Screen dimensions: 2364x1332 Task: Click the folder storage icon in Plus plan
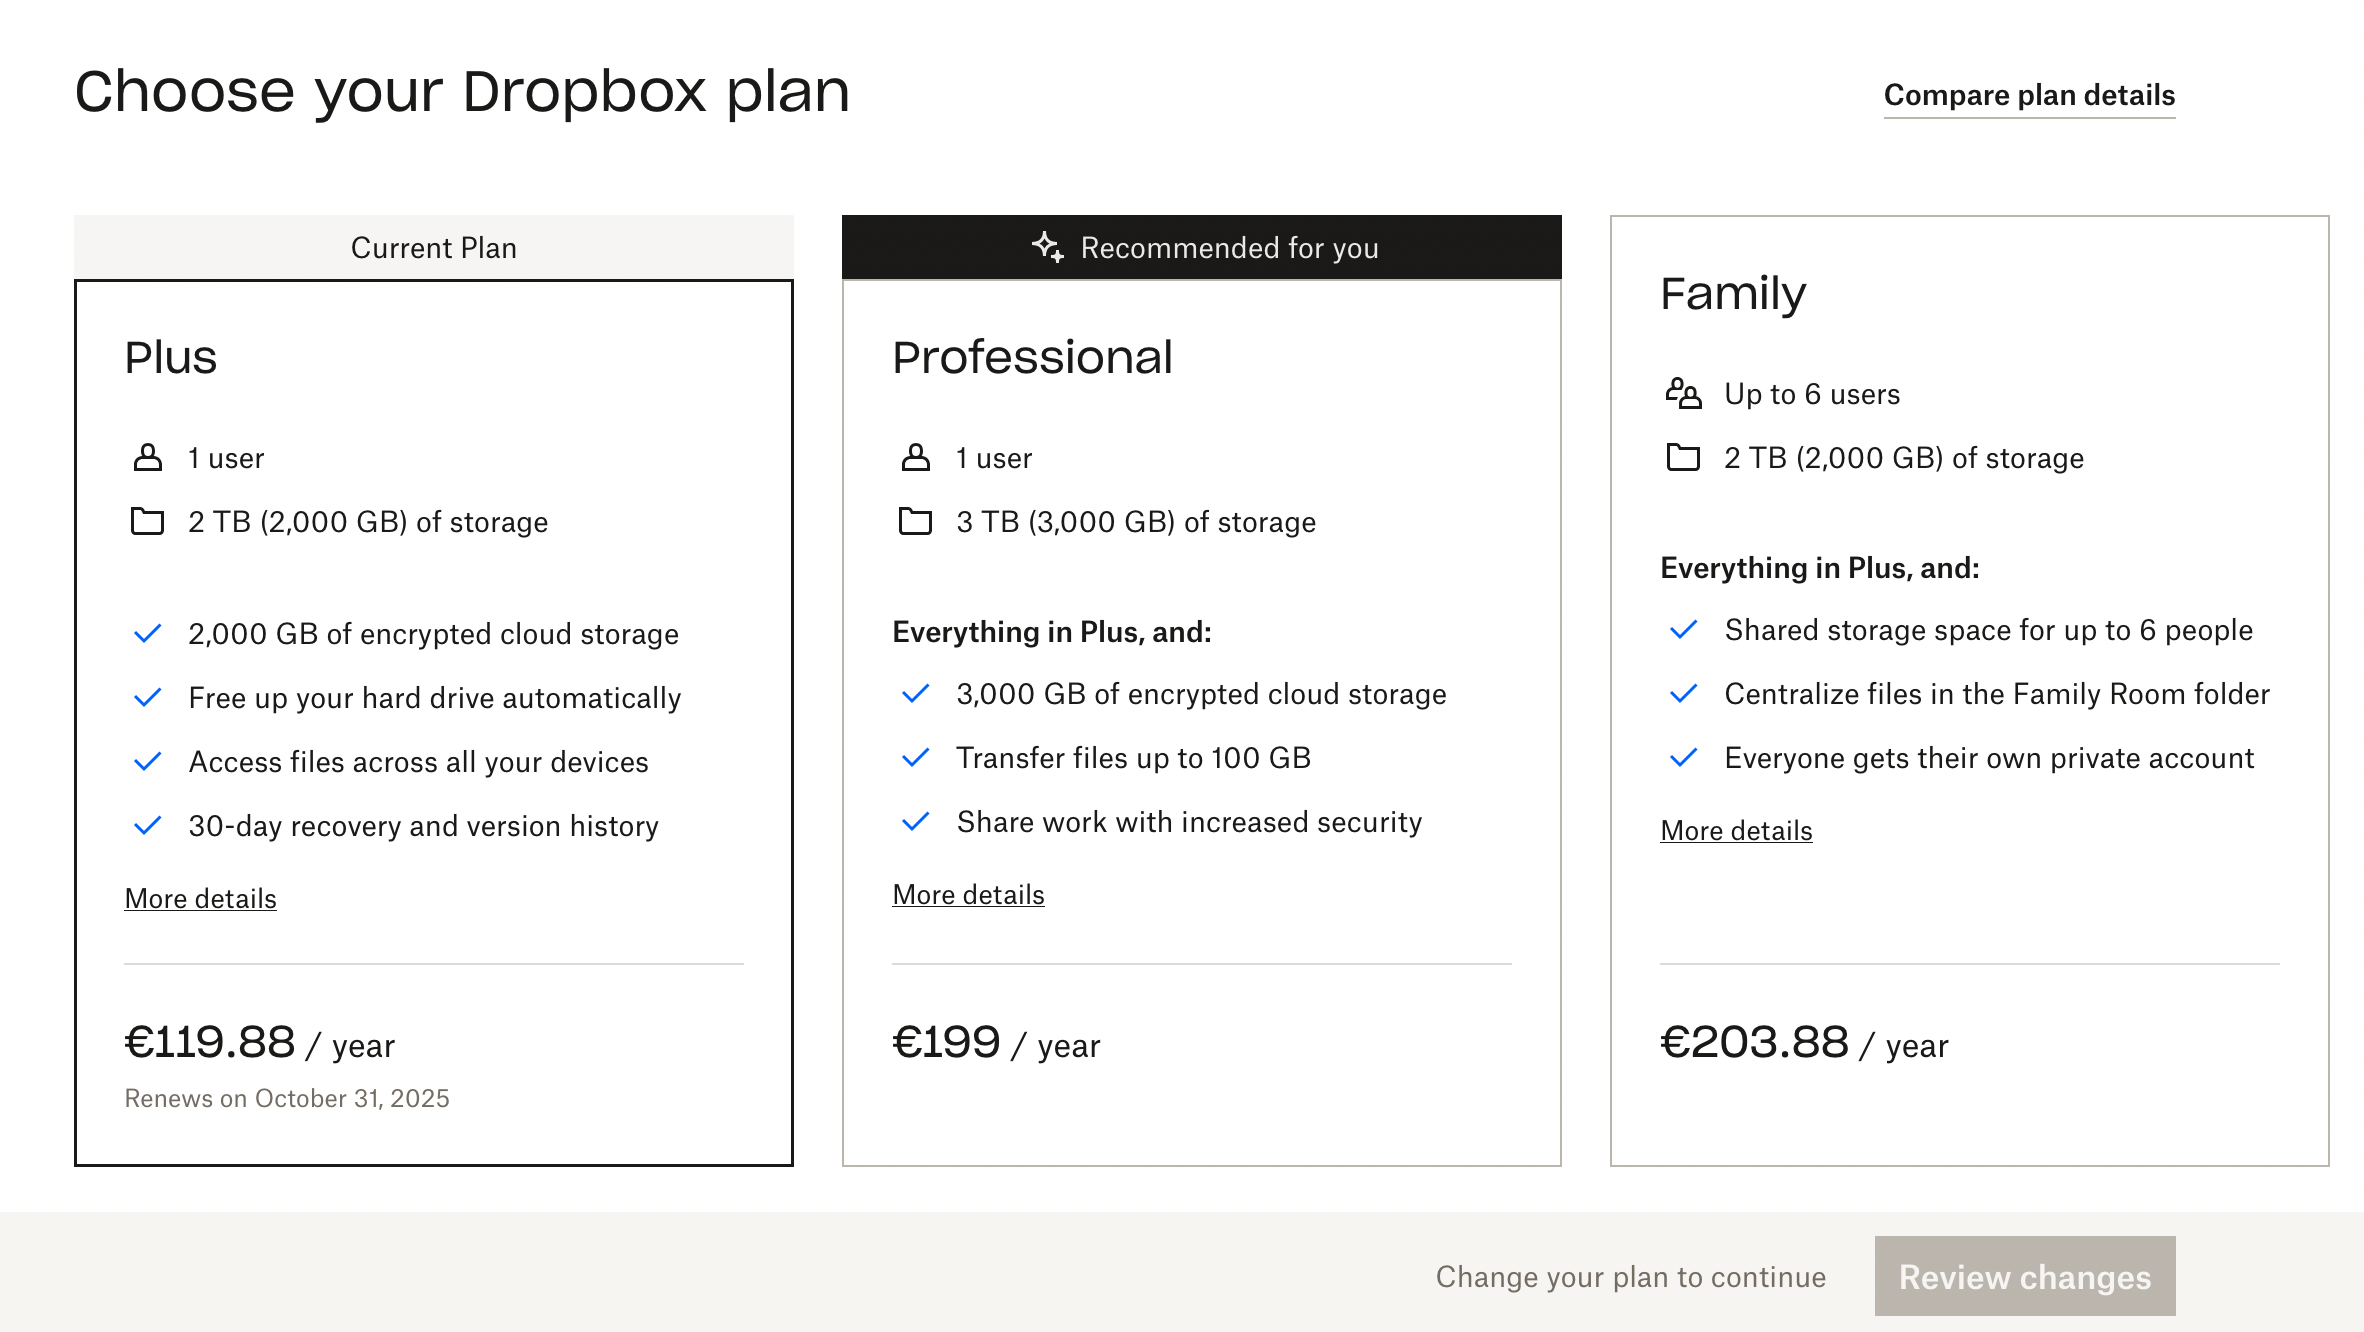point(148,522)
